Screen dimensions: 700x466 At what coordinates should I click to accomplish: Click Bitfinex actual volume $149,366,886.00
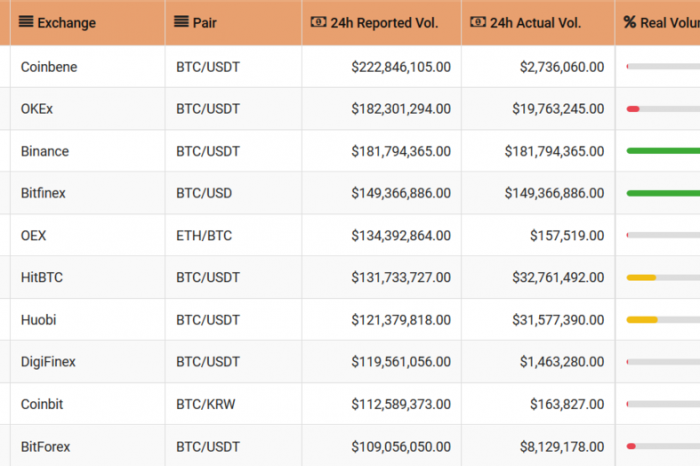pos(554,193)
